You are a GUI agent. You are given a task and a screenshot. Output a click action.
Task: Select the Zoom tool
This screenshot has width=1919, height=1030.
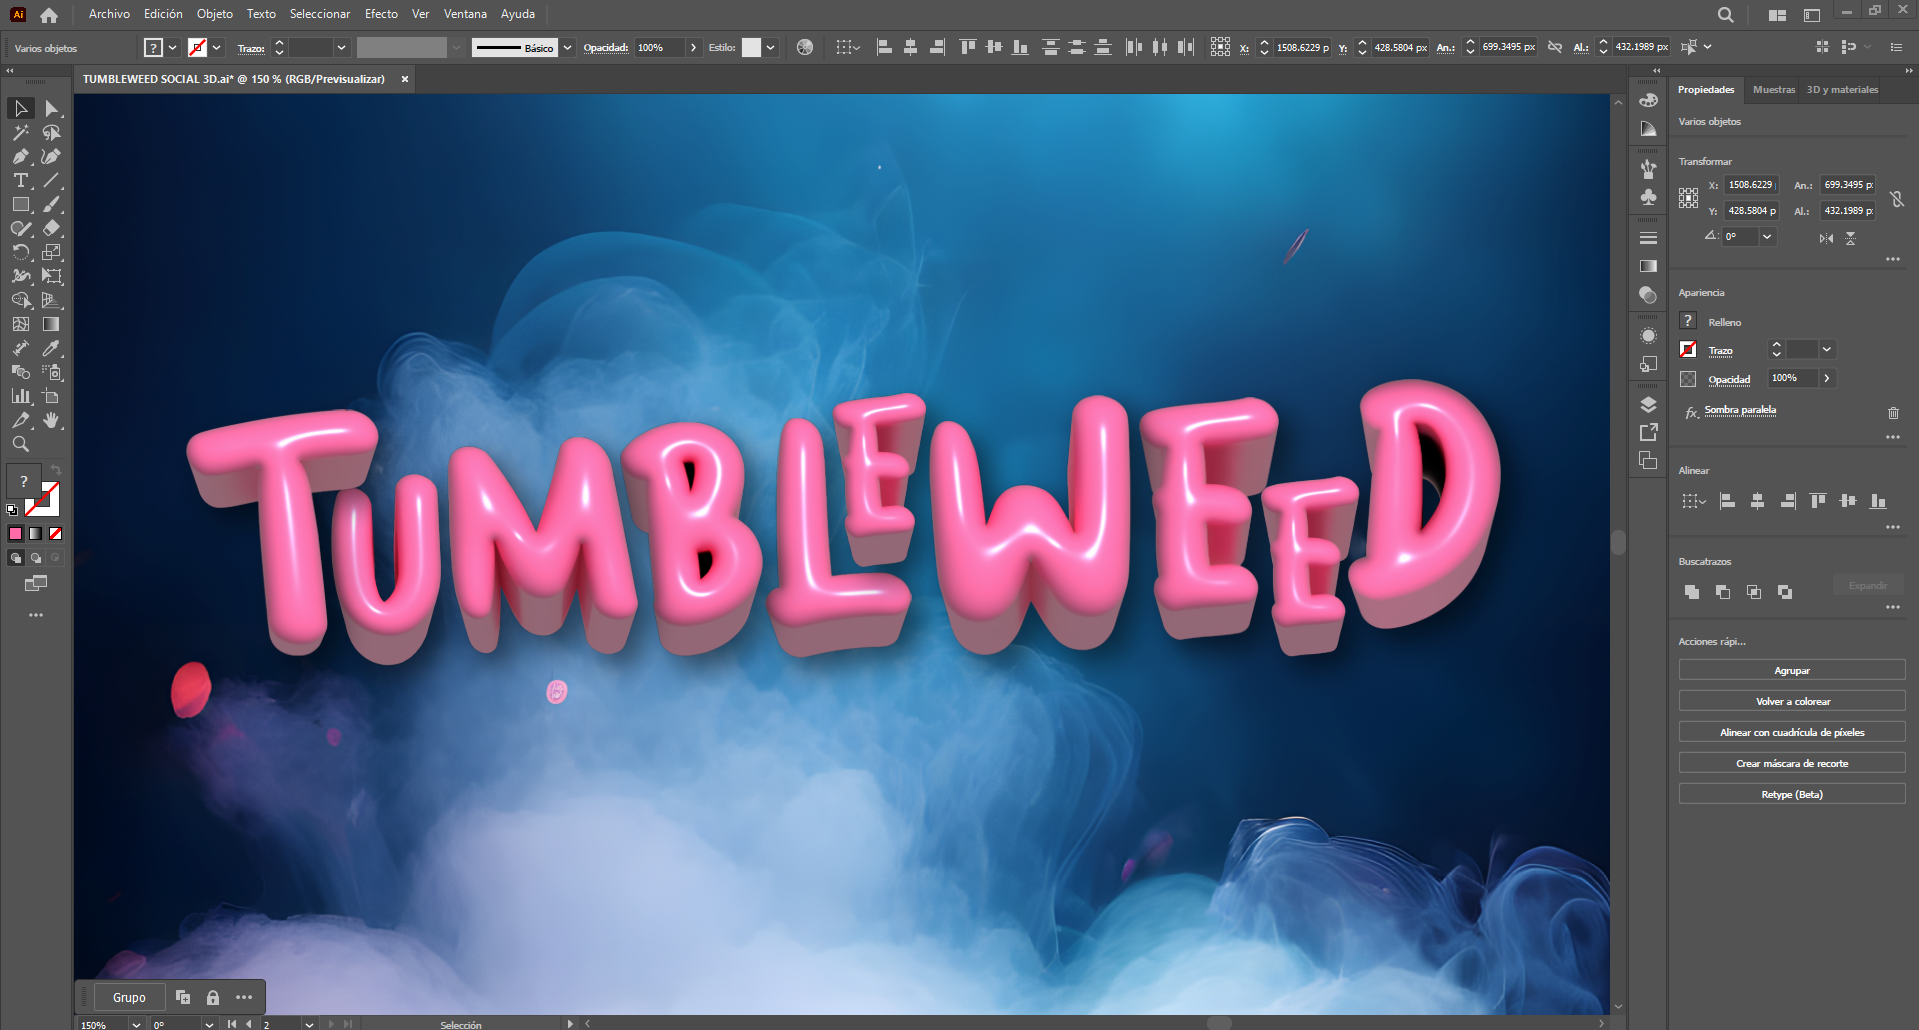(x=20, y=444)
